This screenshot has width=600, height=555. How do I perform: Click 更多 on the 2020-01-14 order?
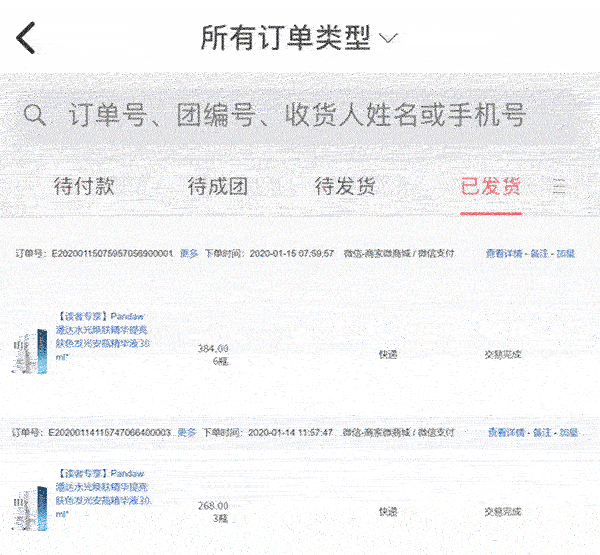pos(187,432)
